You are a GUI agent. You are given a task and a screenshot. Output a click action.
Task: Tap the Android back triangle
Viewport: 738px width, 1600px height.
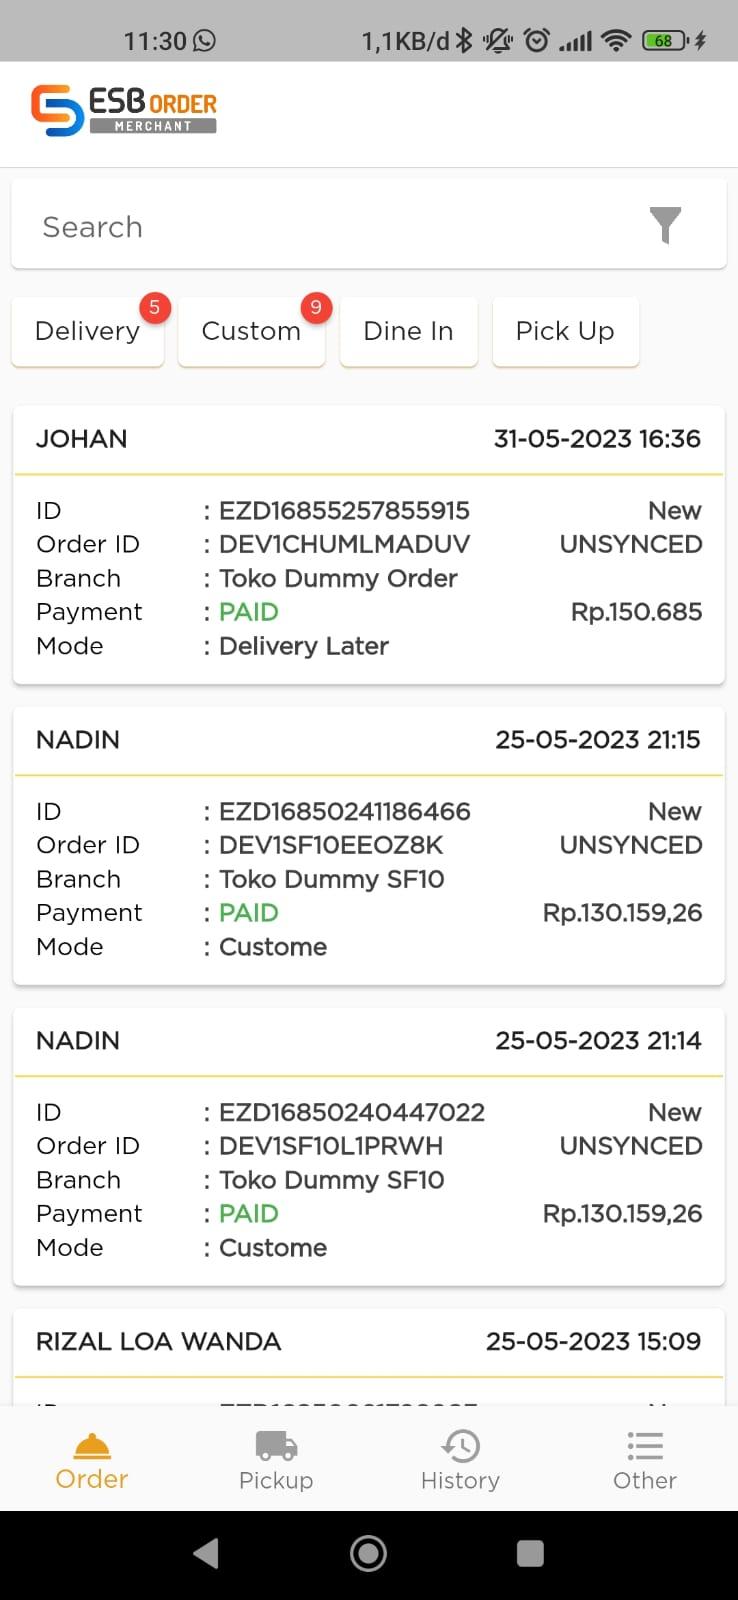pyautogui.click(x=206, y=1553)
